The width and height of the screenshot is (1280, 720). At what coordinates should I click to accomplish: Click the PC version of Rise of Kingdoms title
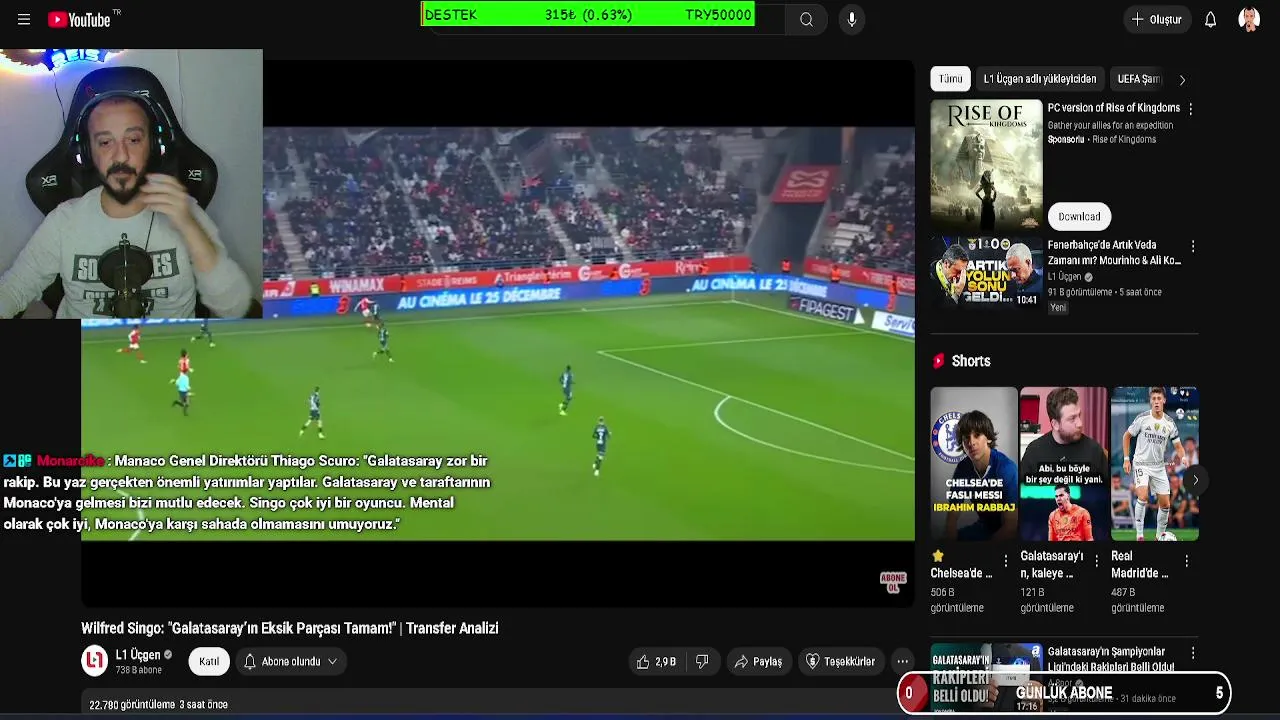1114,108
